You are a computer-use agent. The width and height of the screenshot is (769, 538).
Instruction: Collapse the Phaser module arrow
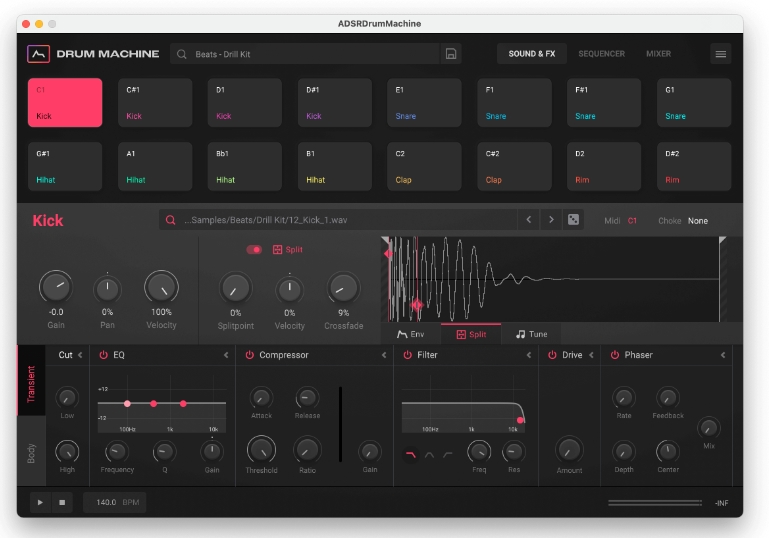click(723, 355)
